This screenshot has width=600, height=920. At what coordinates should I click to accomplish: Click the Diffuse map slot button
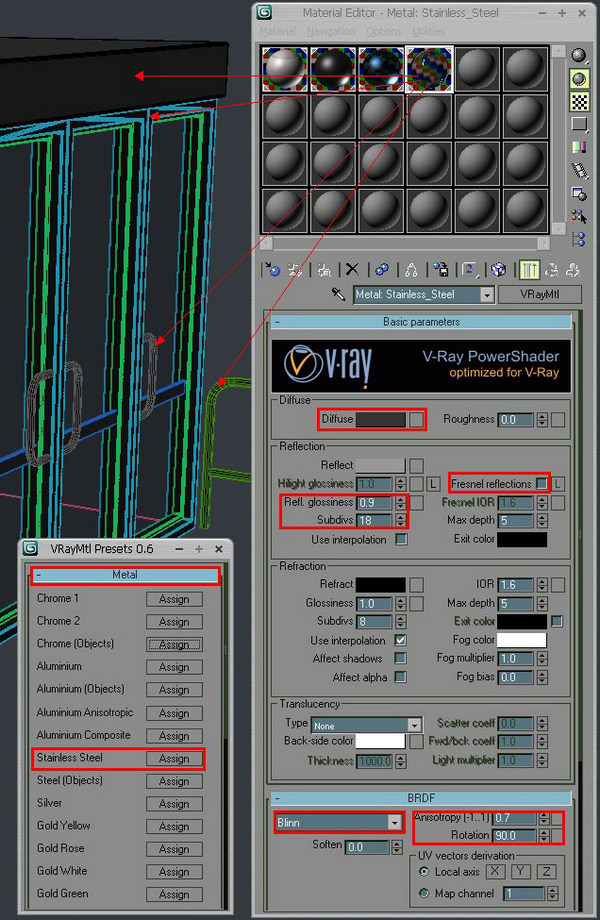point(416,420)
